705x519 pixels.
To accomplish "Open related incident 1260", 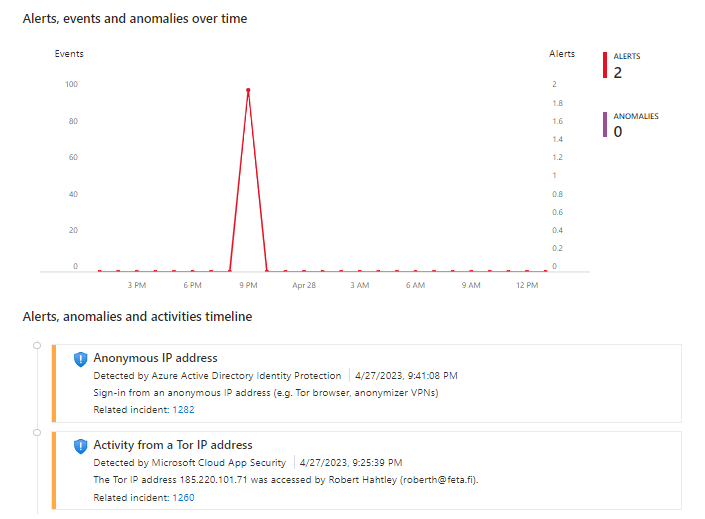I will click(x=183, y=497).
